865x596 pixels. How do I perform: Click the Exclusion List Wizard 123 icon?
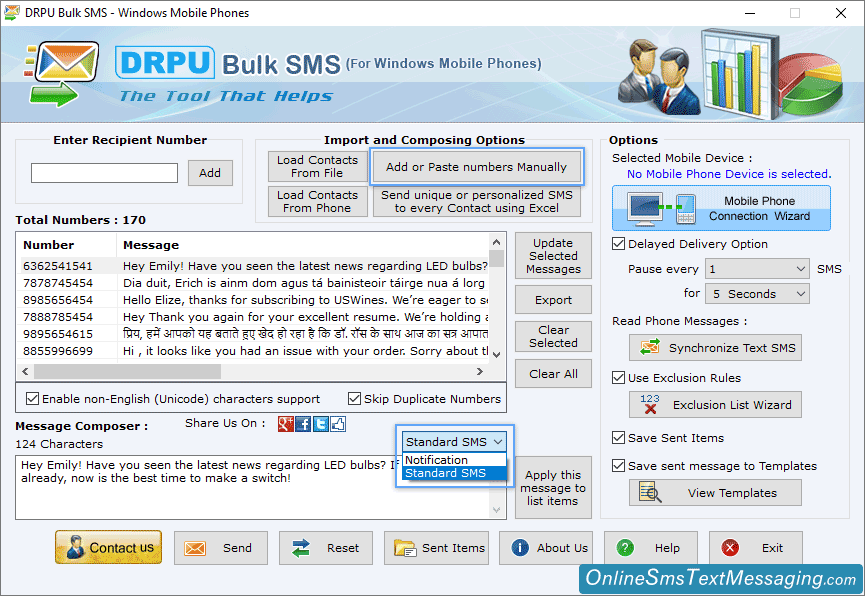[x=650, y=405]
